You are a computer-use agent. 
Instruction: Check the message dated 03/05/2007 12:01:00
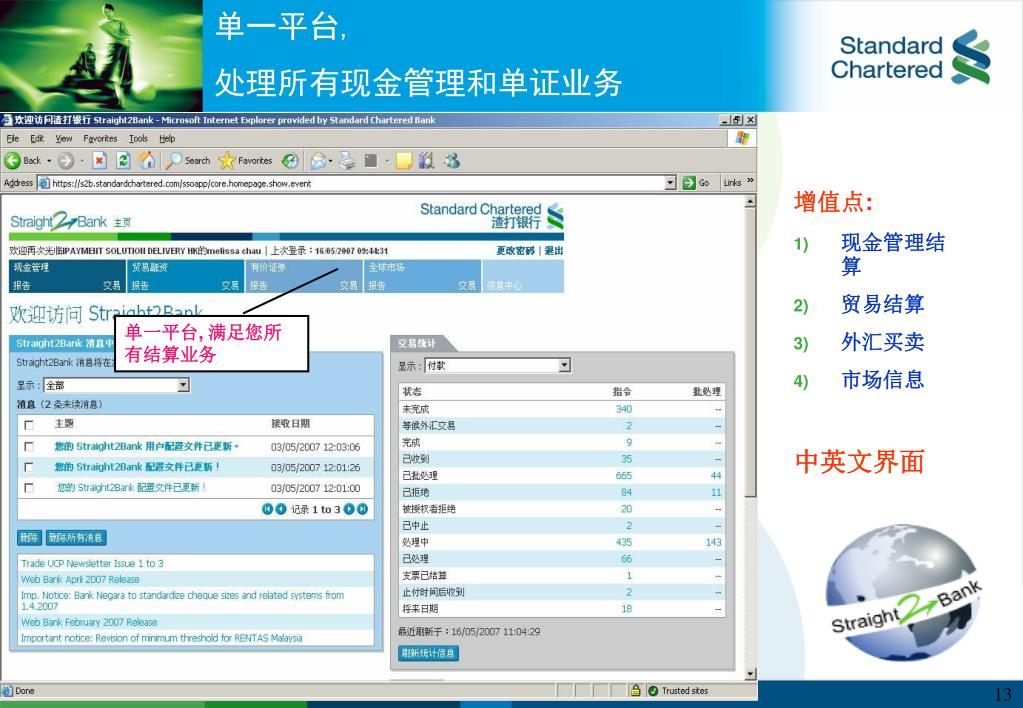tap(29, 487)
